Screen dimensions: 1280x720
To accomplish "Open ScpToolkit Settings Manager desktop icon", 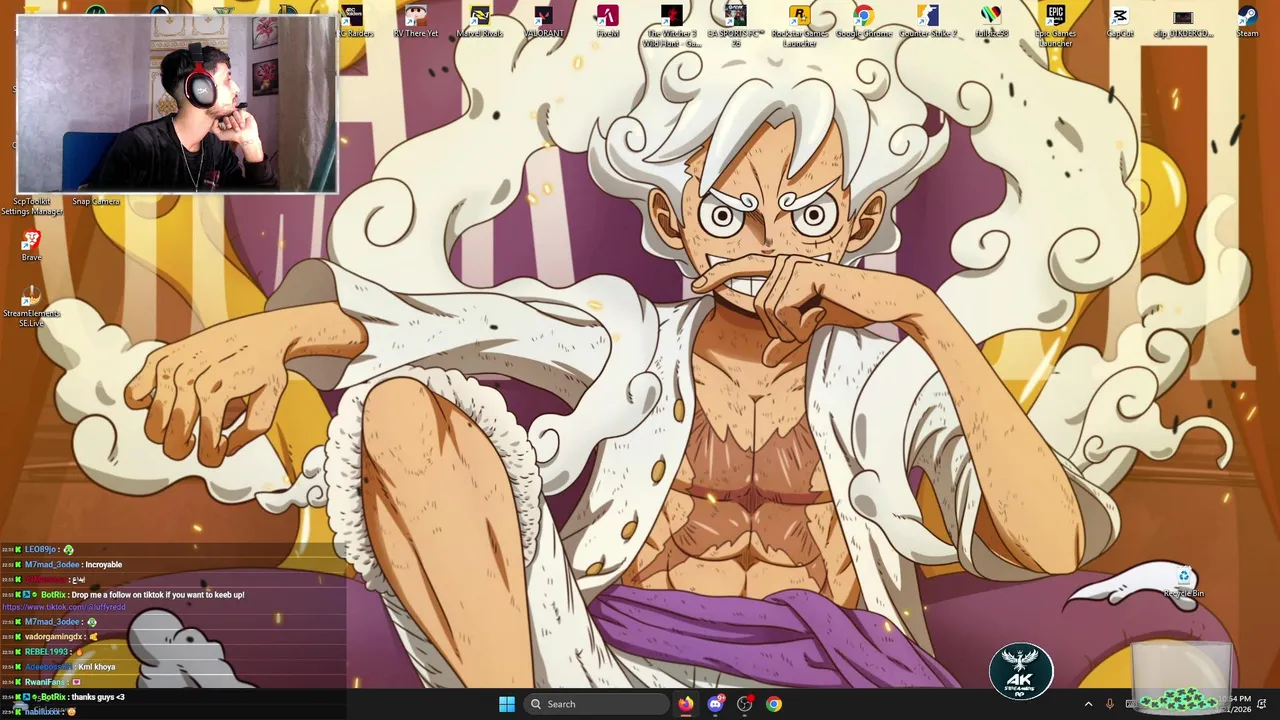I will (x=31, y=205).
